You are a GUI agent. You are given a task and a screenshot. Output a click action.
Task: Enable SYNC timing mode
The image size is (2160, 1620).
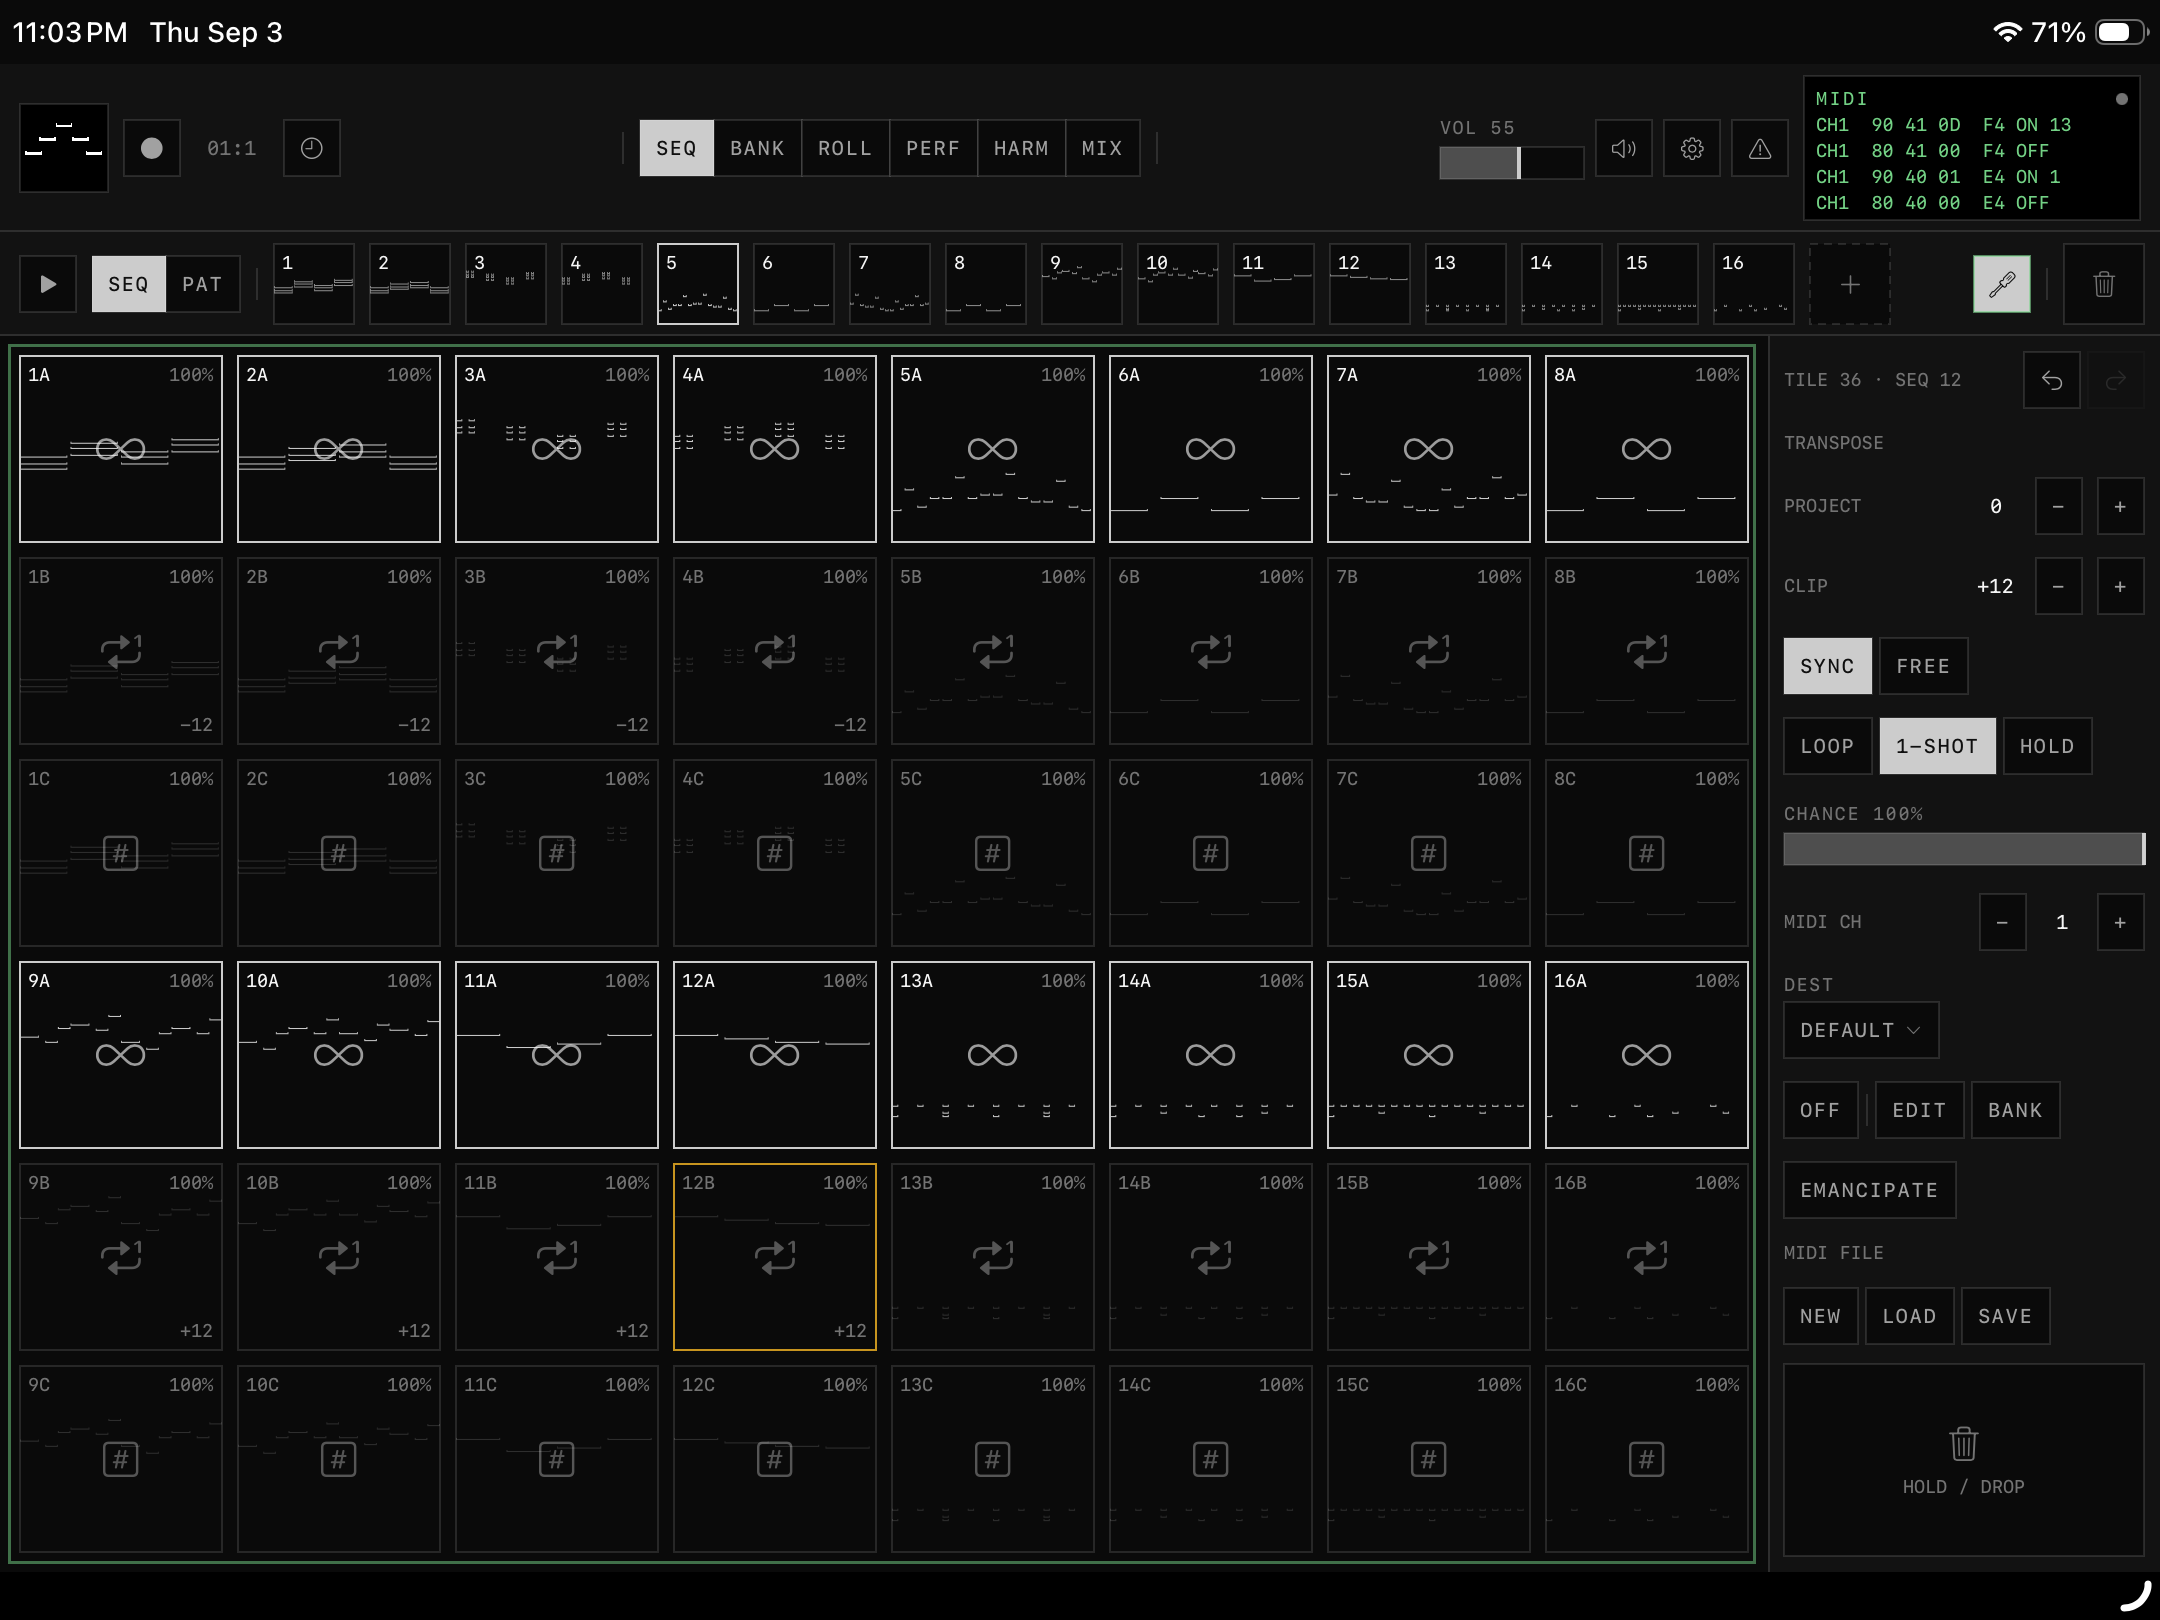click(x=1828, y=666)
